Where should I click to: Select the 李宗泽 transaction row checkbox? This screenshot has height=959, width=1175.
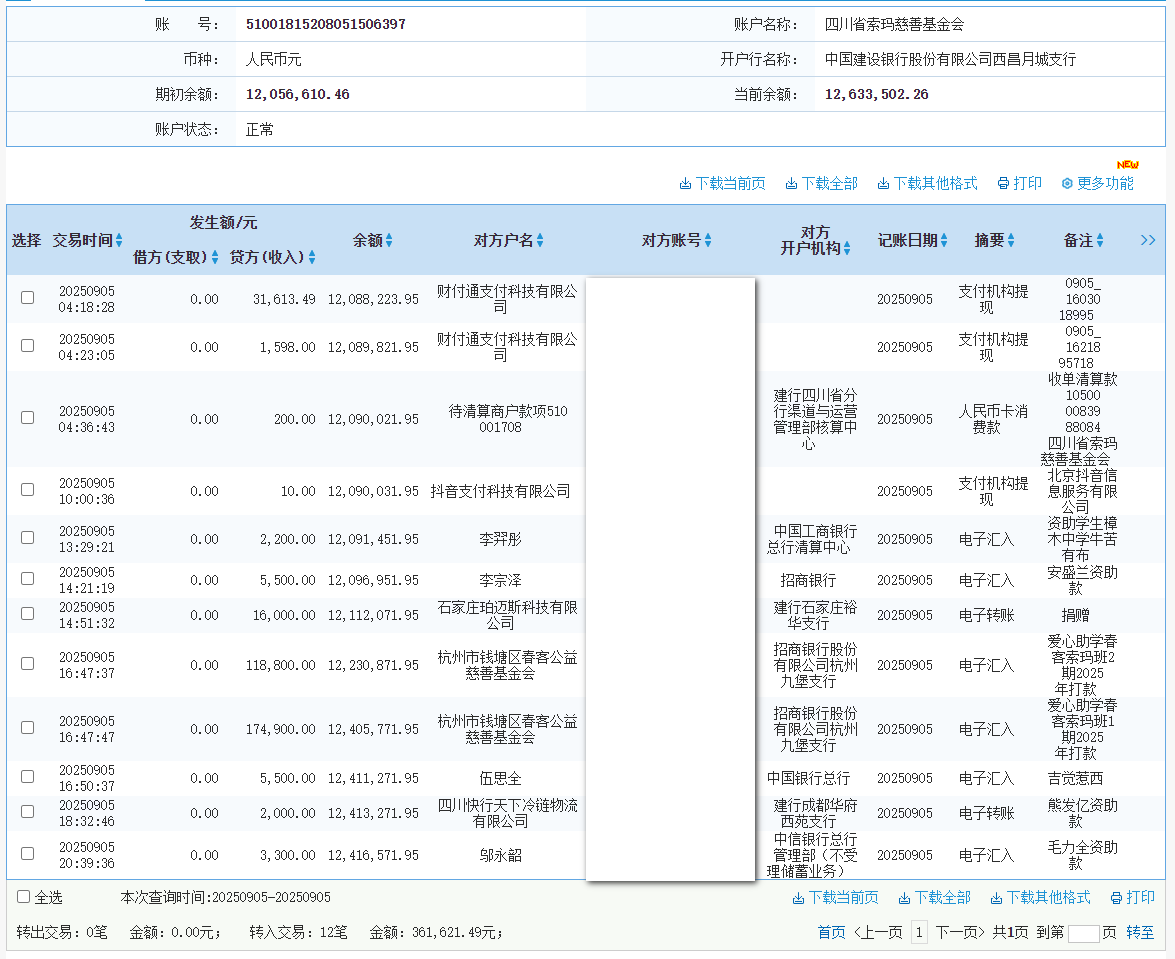28,579
